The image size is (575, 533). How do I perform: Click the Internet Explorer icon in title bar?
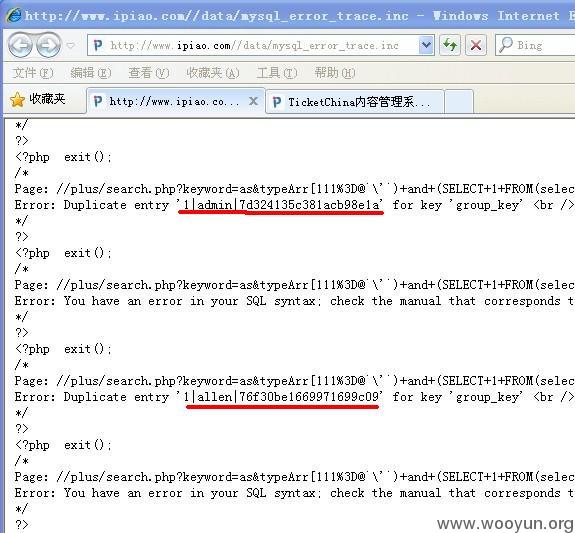click(13, 15)
